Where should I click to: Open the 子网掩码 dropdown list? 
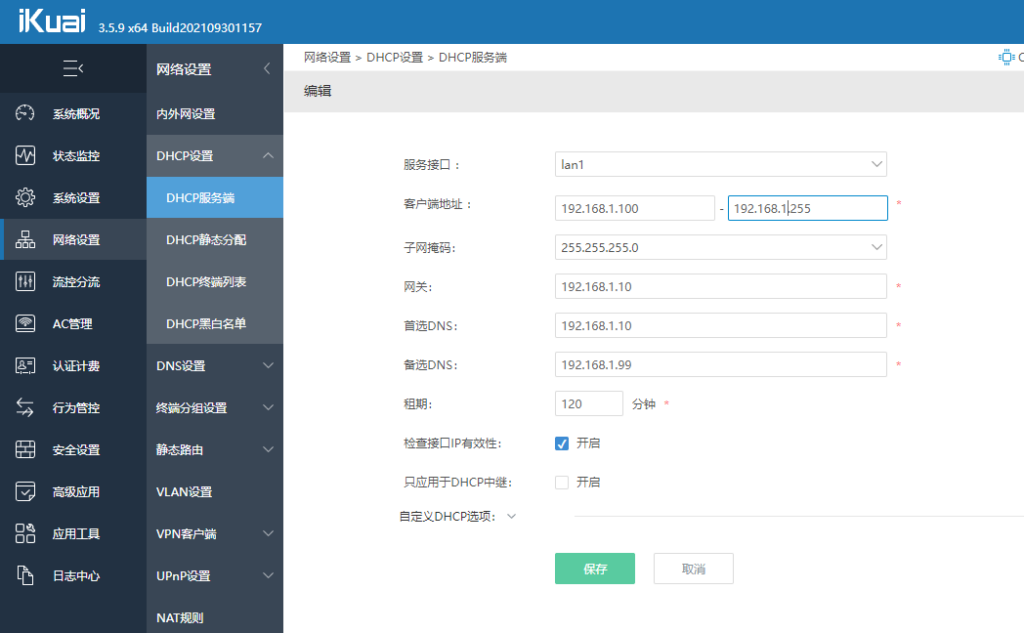[720, 247]
